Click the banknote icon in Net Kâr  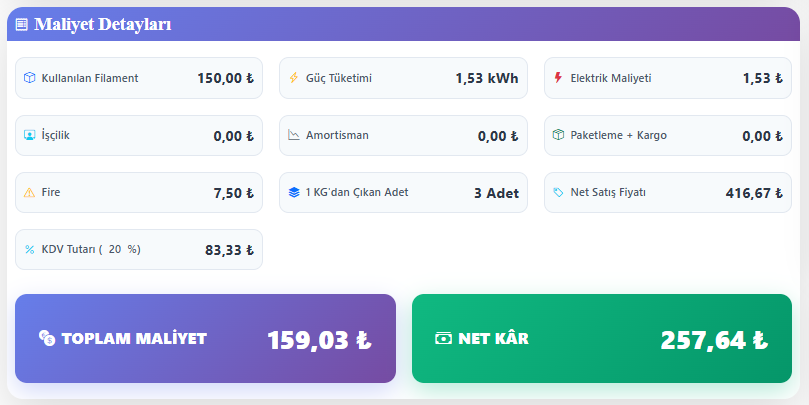pos(443,338)
